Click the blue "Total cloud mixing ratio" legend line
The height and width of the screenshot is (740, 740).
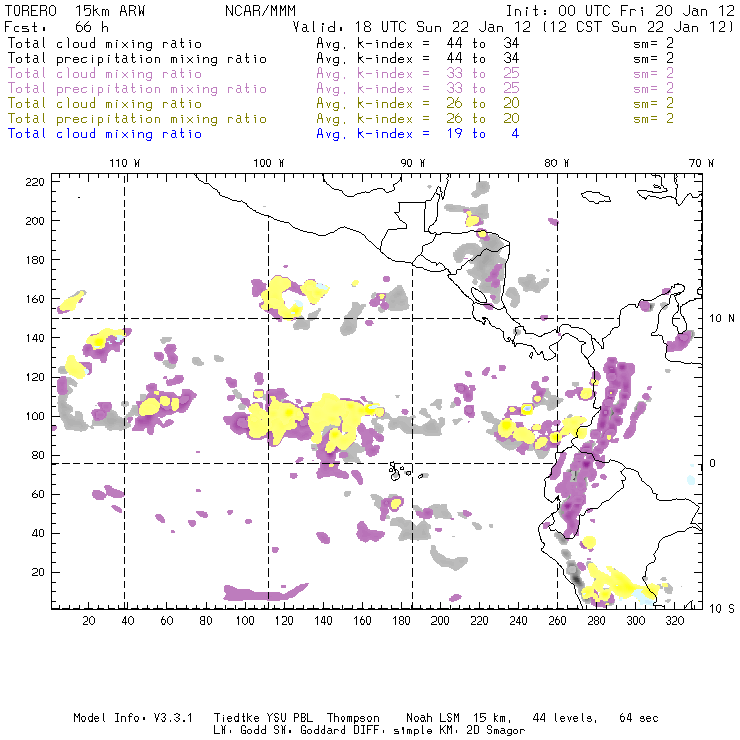(105, 134)
